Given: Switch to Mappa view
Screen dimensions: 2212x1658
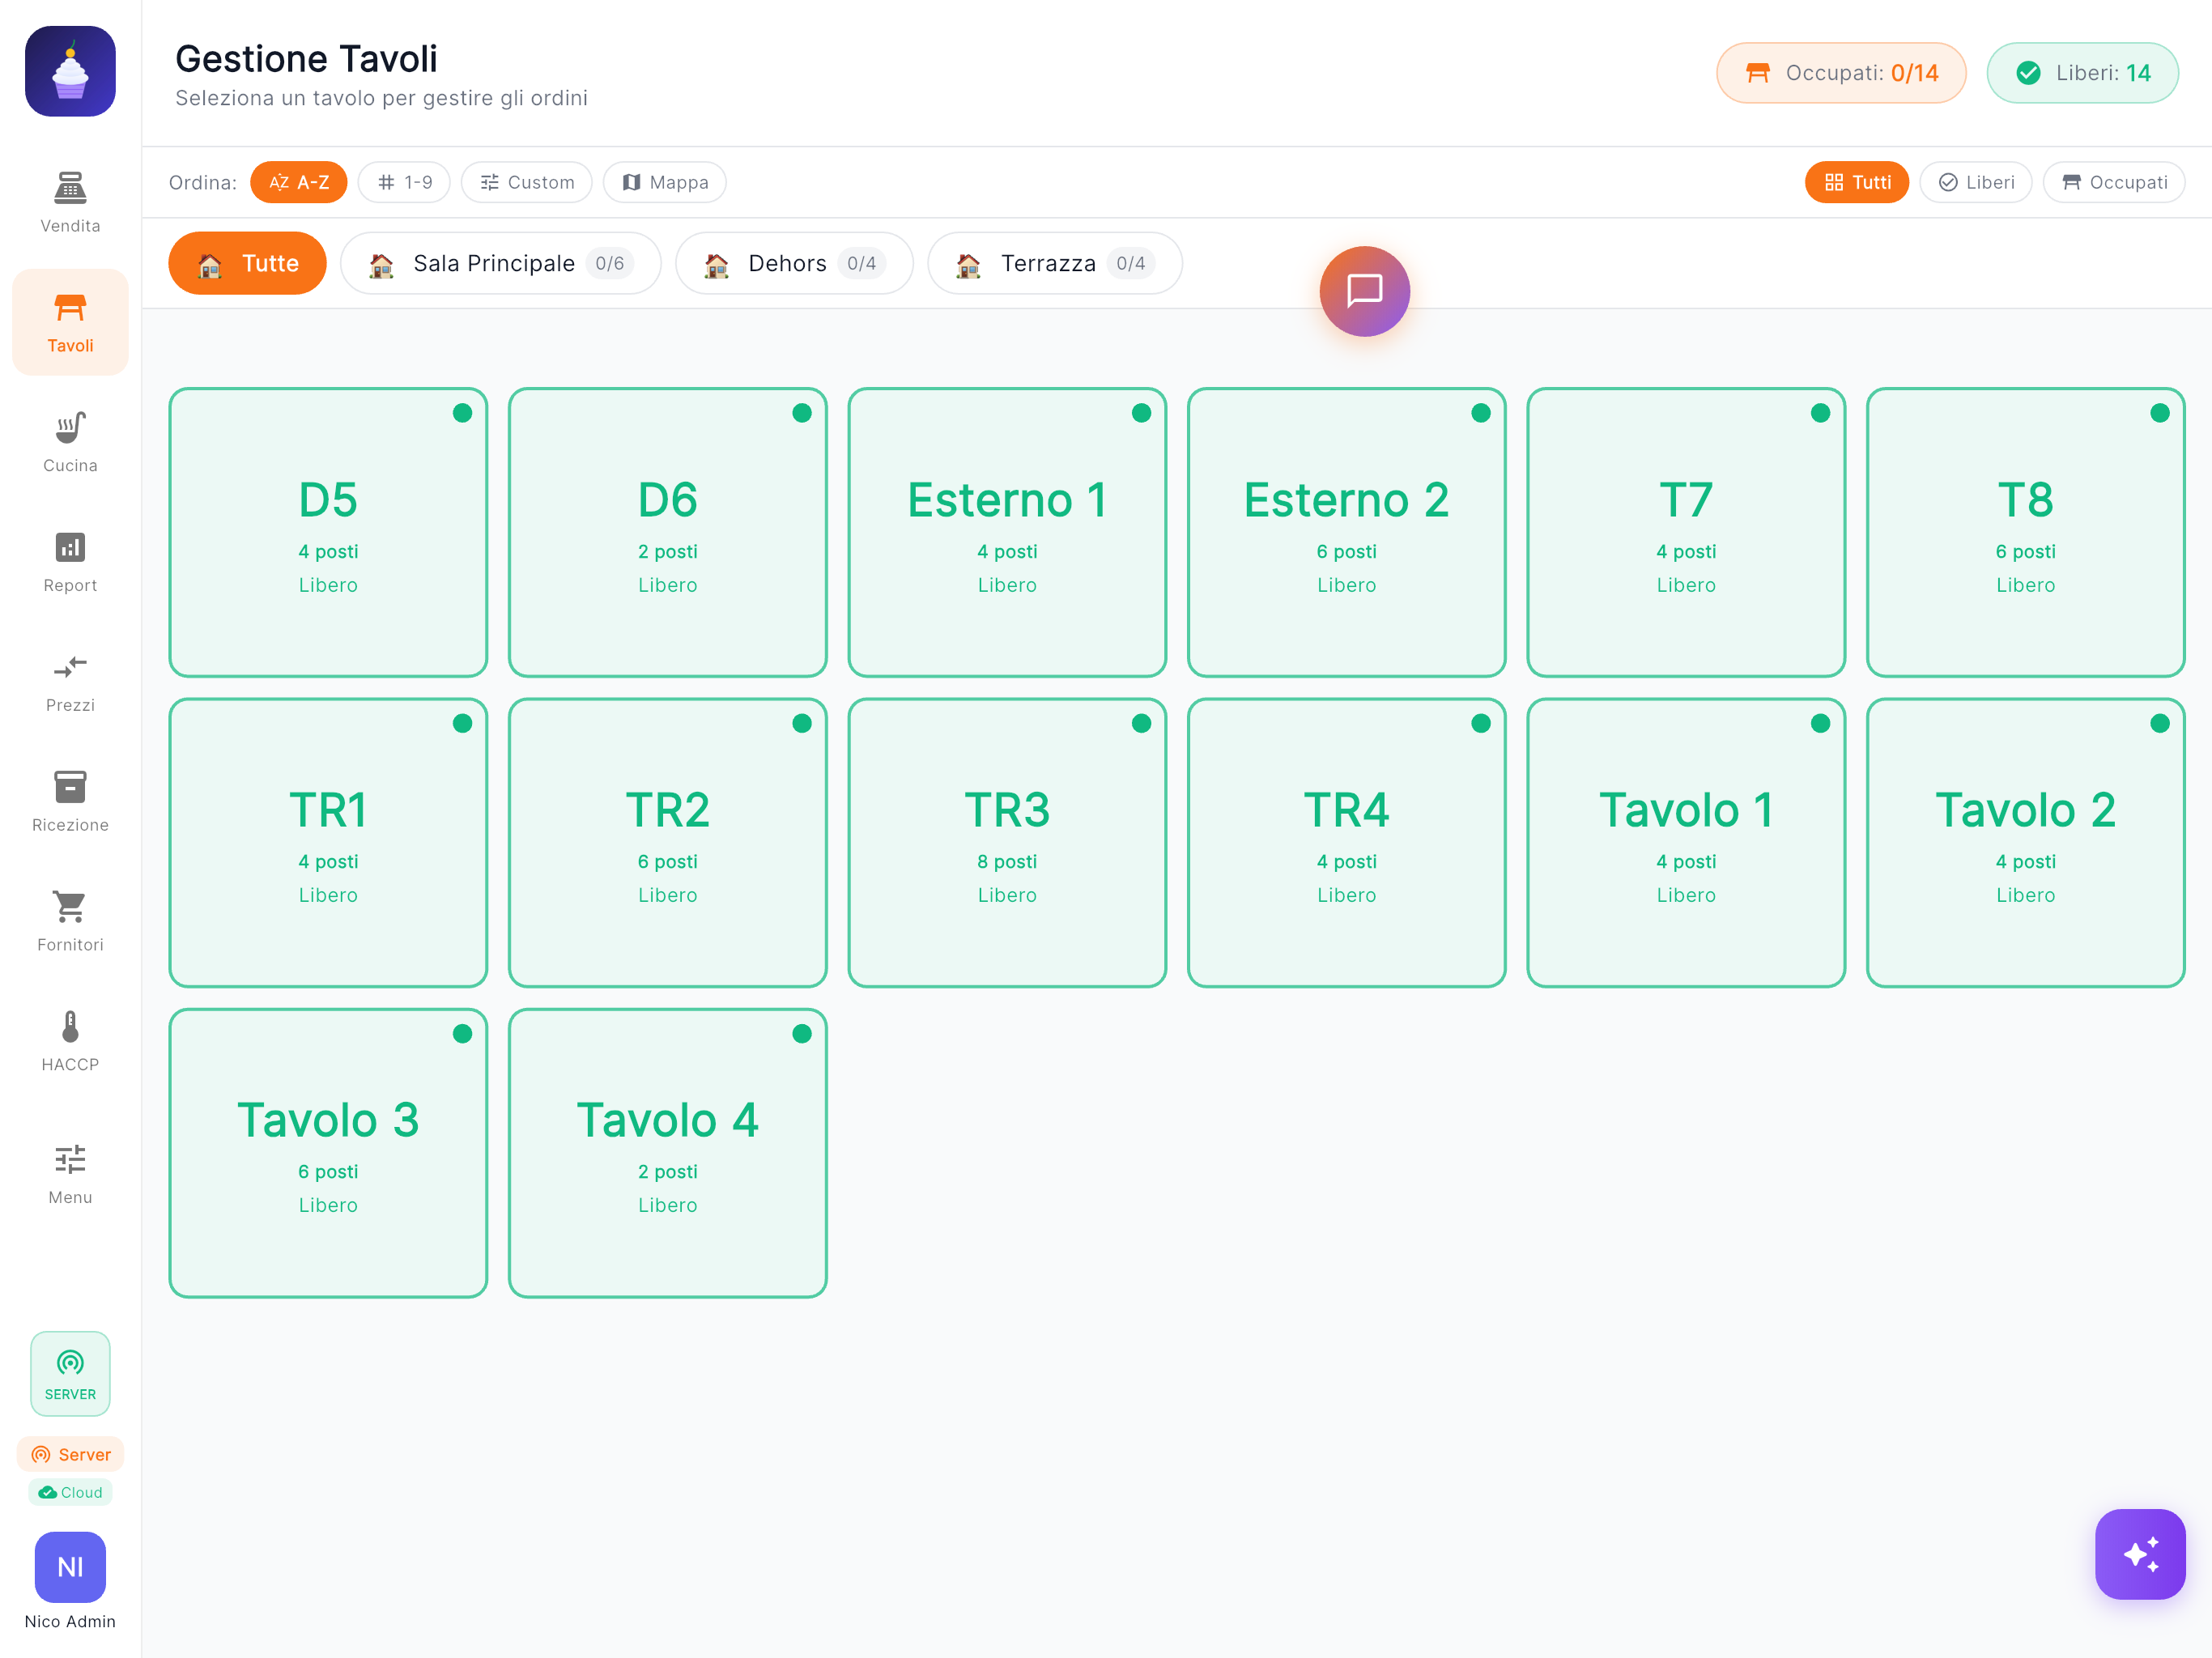Looking at the screenshot, I should click(x=664, y=182).
